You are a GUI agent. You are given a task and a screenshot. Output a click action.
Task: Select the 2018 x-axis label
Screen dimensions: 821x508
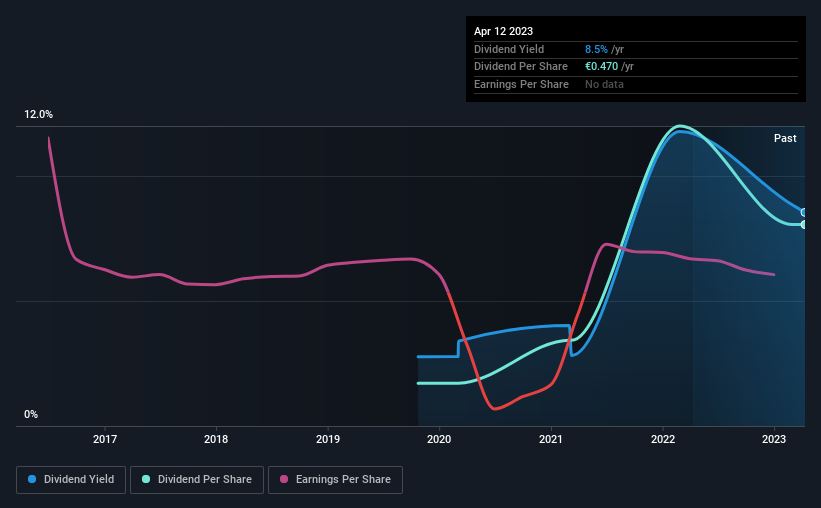(216, 439)
